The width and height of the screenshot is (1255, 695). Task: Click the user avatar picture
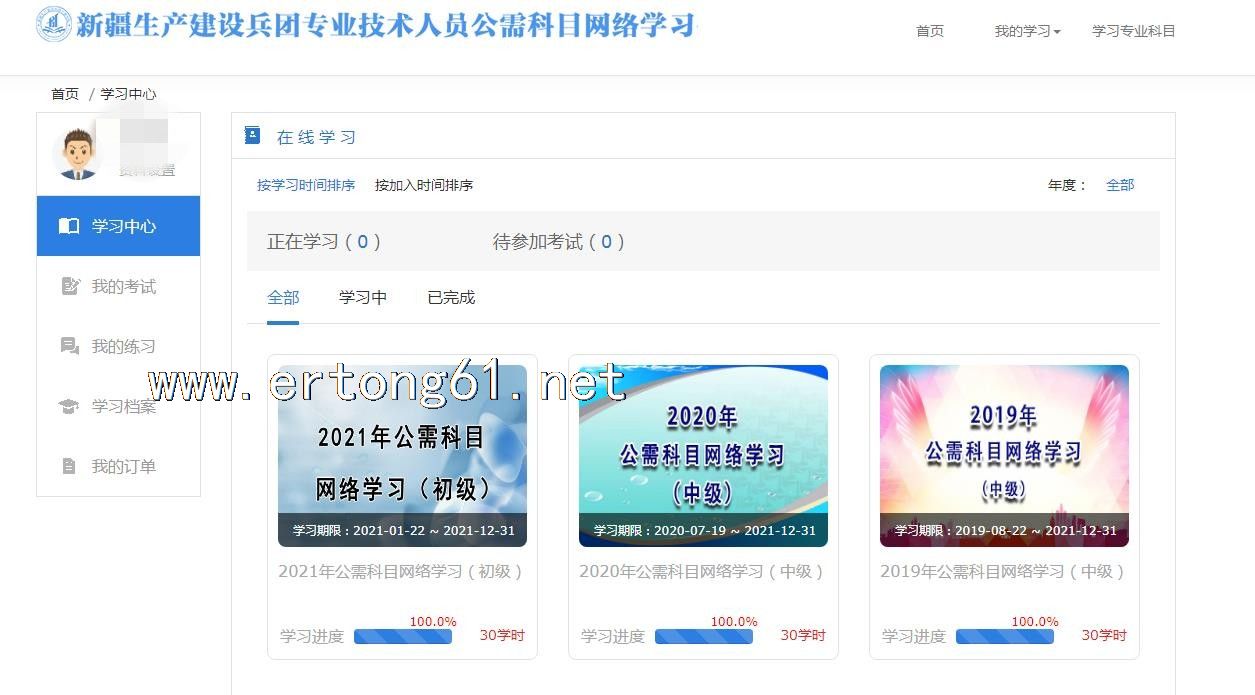click(x=76, y=153)
